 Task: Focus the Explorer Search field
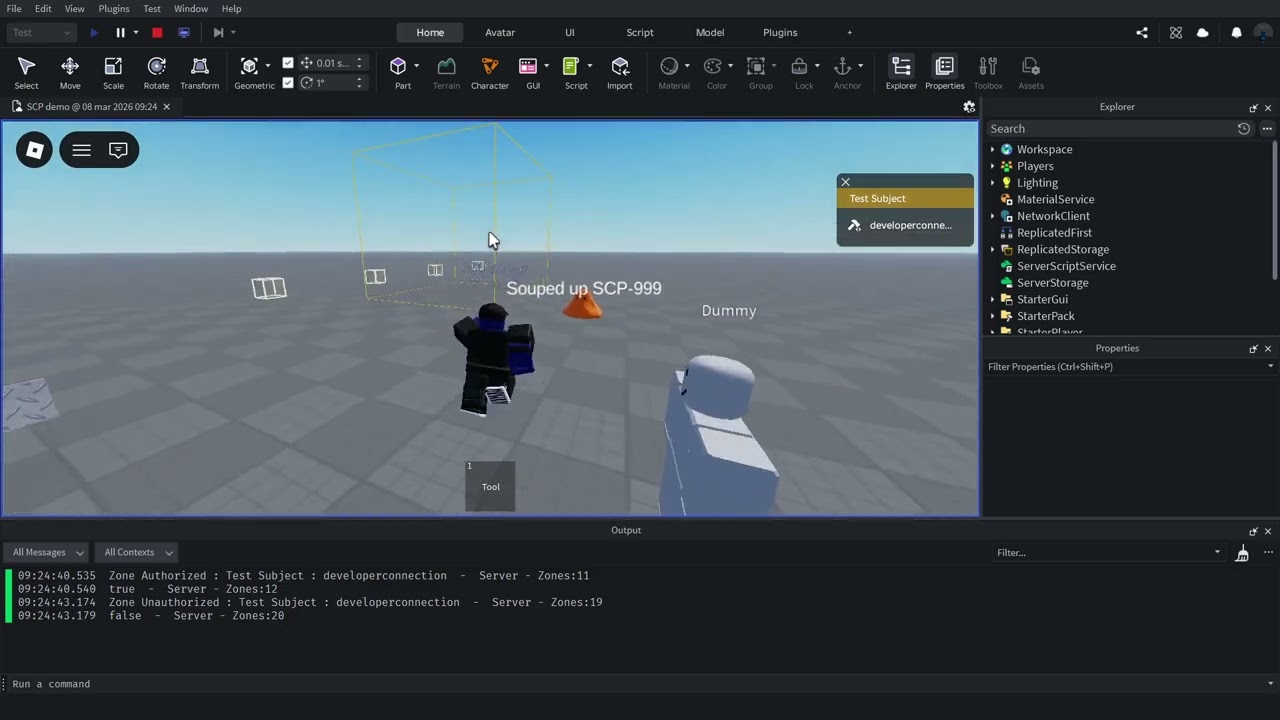(1110, 129)
